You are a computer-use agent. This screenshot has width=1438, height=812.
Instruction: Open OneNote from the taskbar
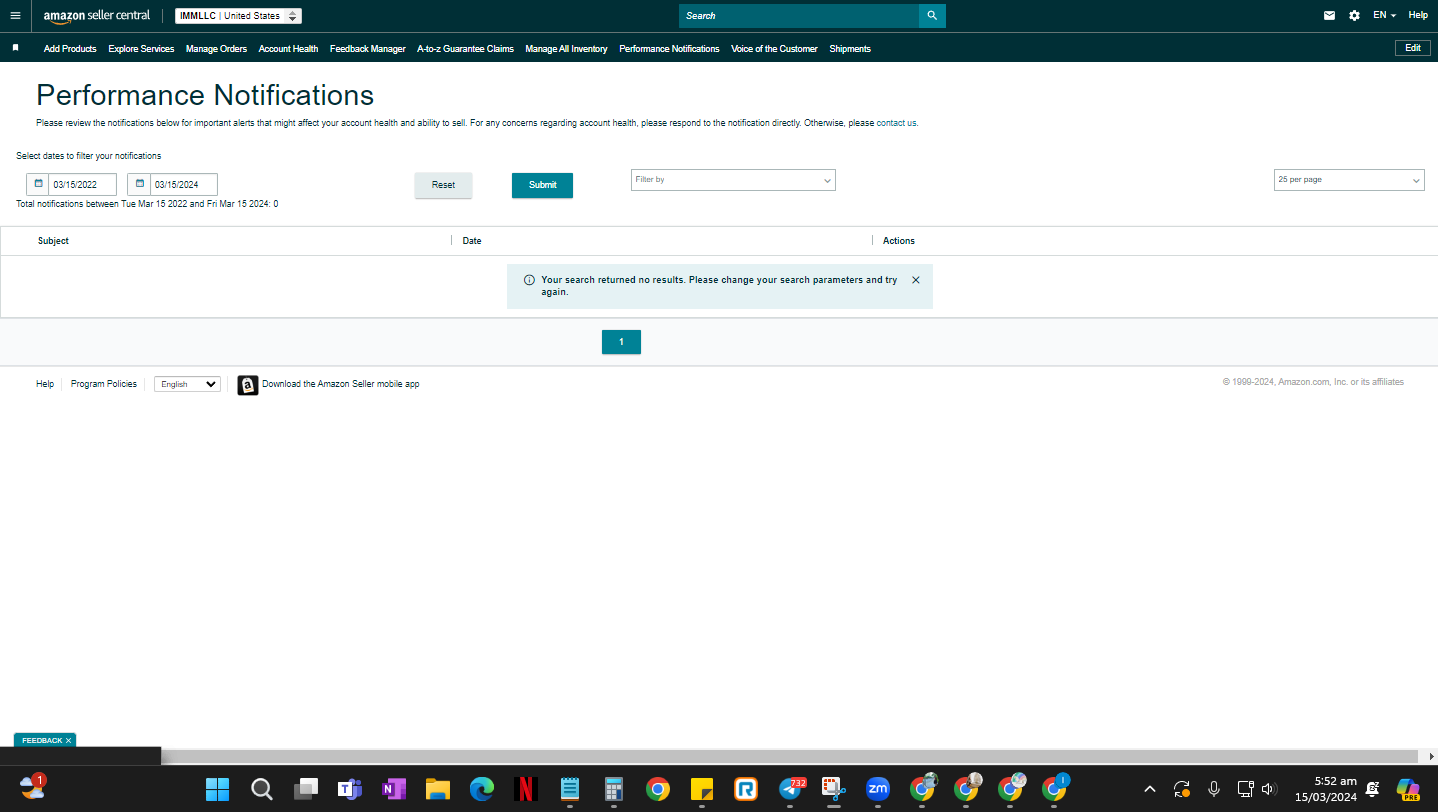(393, 789)
